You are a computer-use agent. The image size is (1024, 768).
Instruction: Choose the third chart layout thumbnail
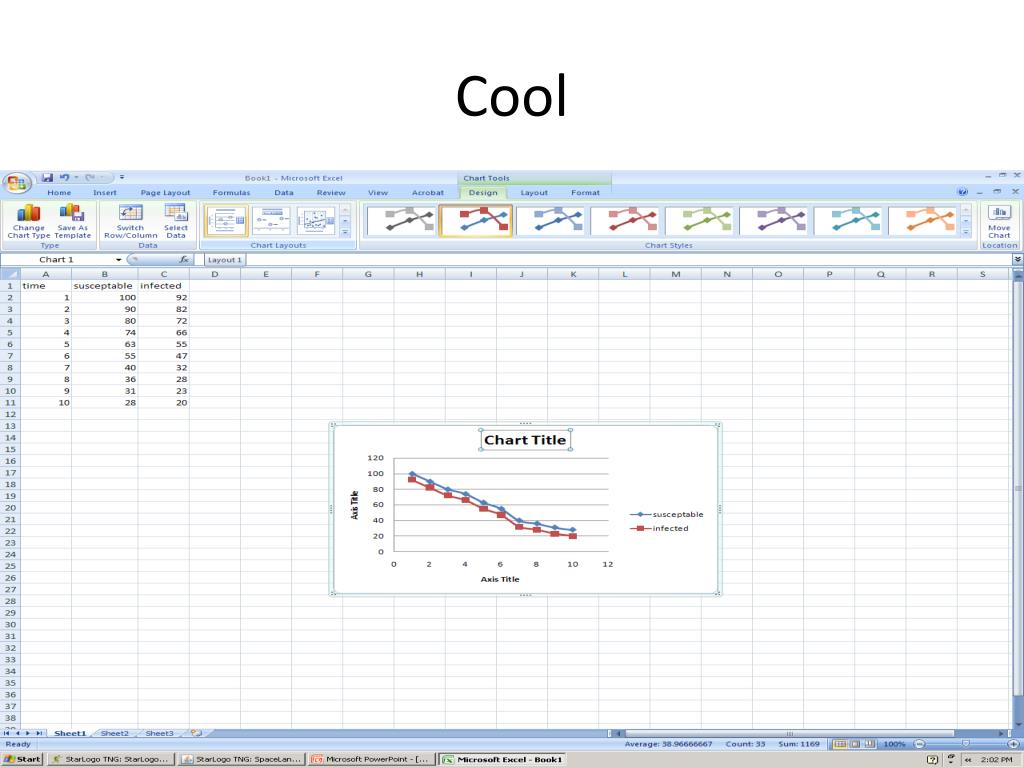tap(316, 221)
